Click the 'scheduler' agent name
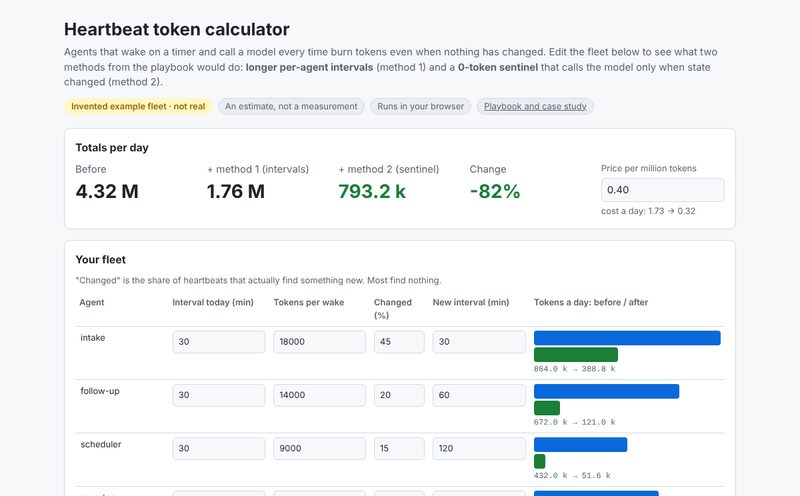The height and width of the screenshot is (496, 800). (101, 444)
